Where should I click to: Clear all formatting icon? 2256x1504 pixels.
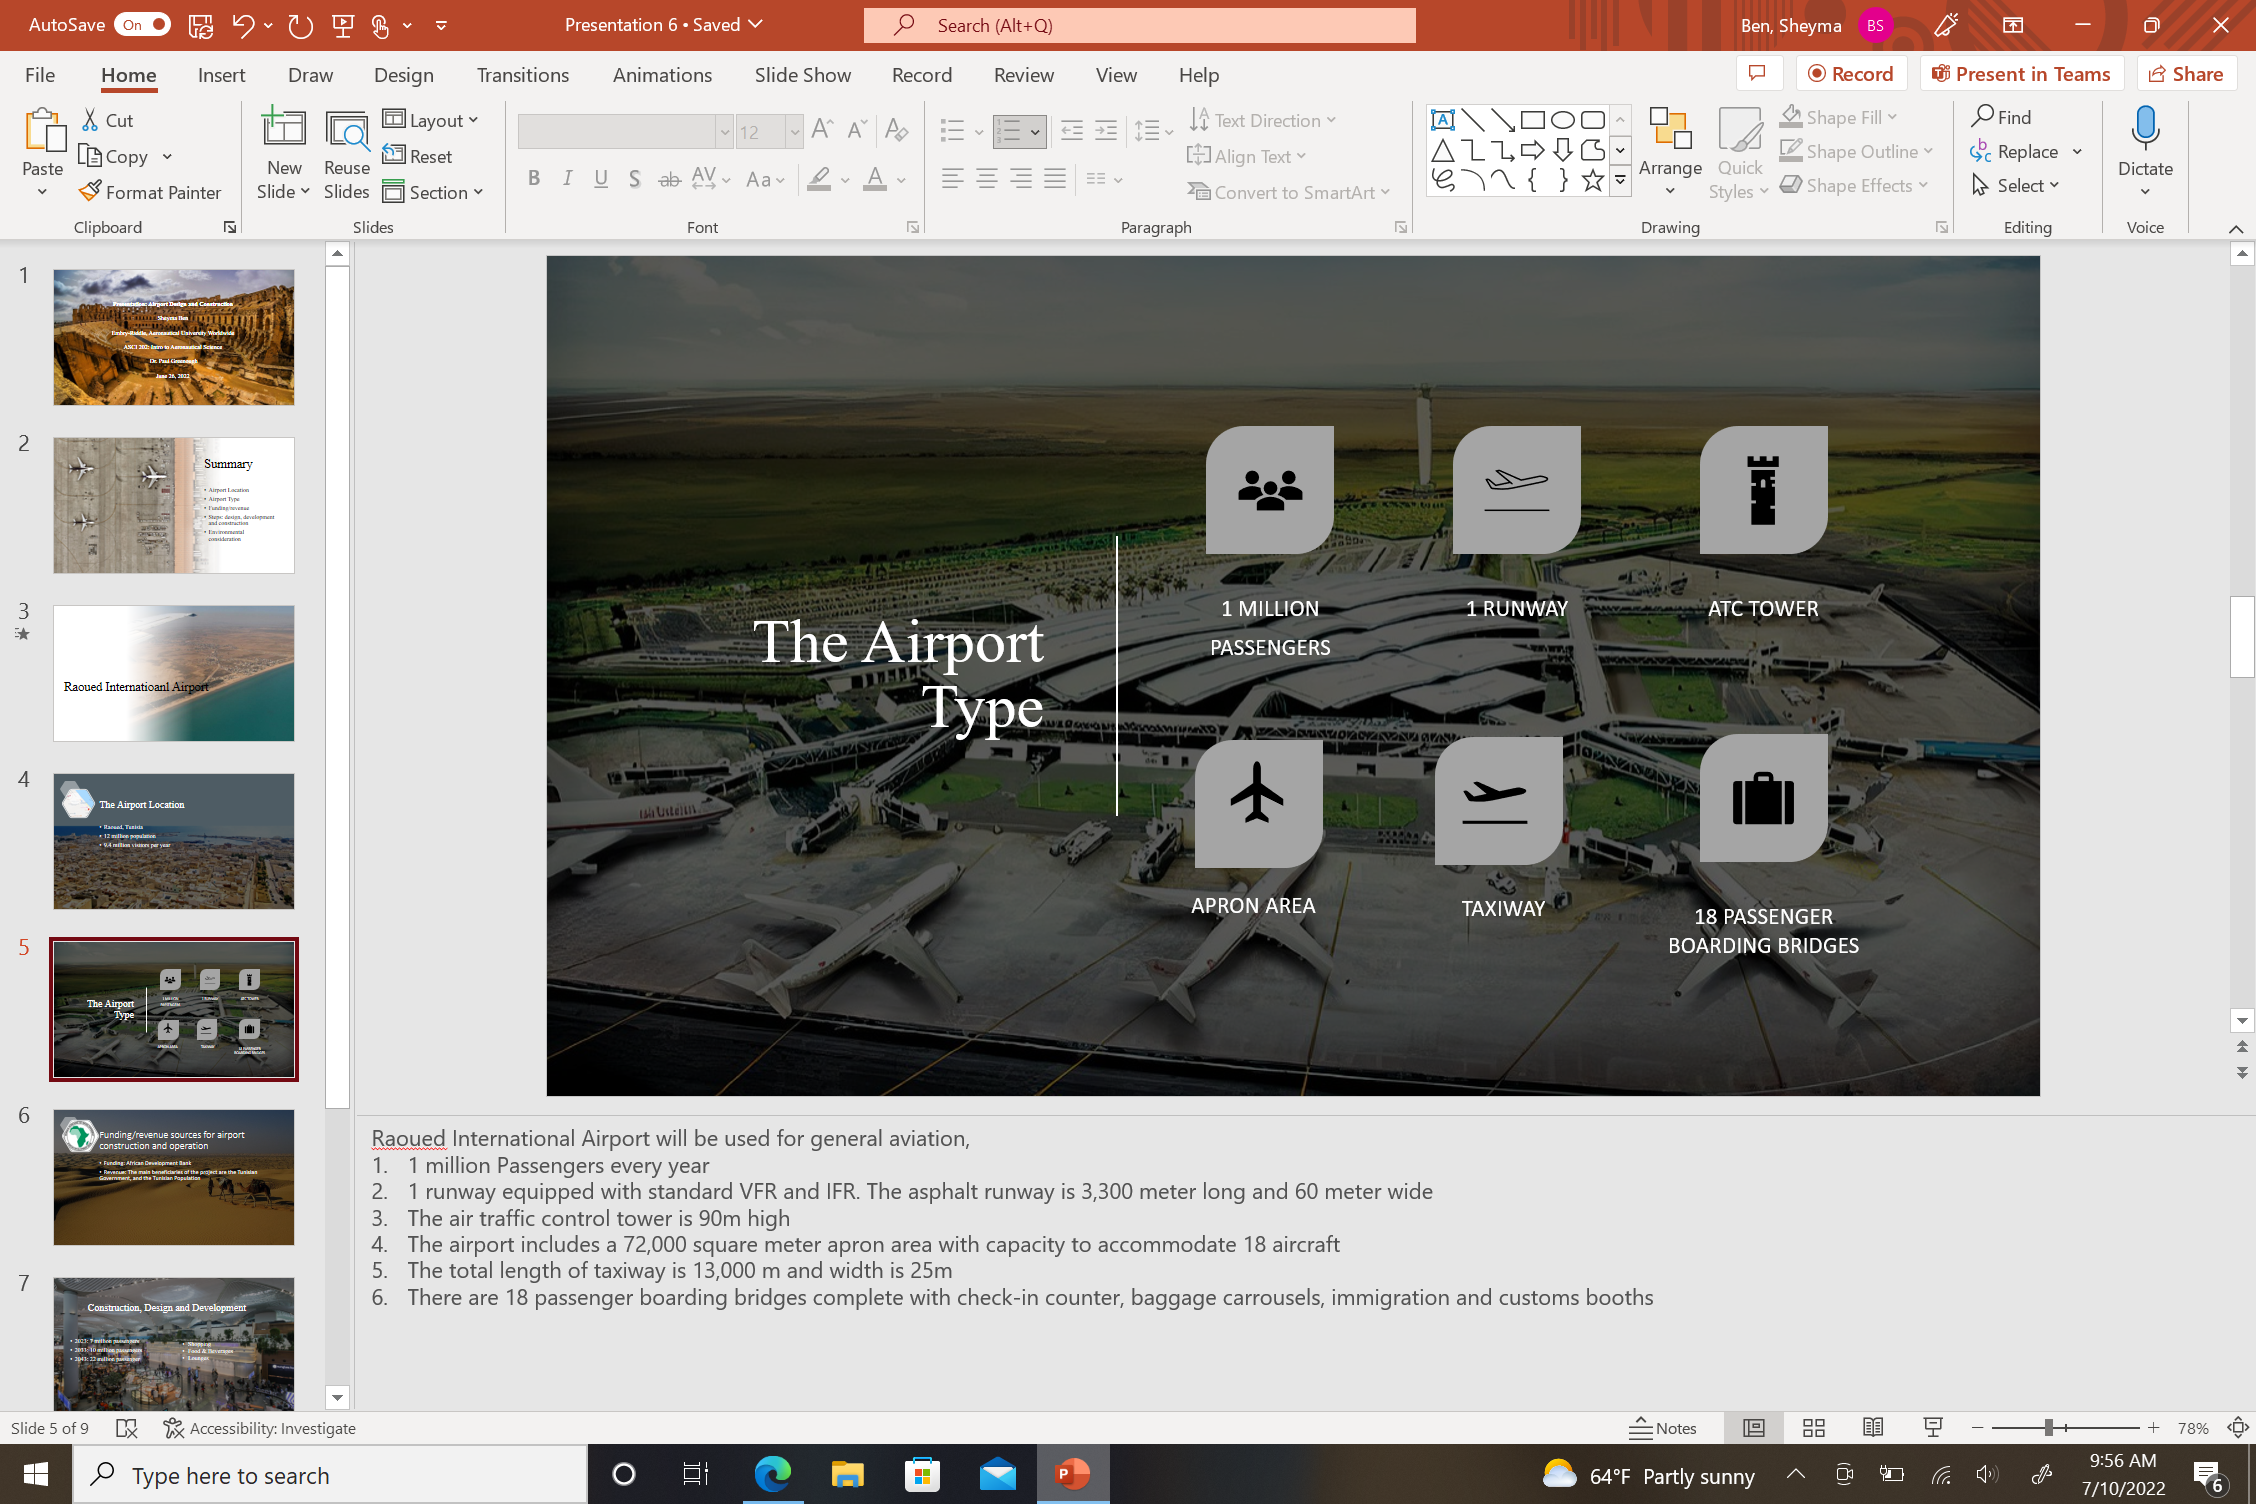[x=896, y=130]
